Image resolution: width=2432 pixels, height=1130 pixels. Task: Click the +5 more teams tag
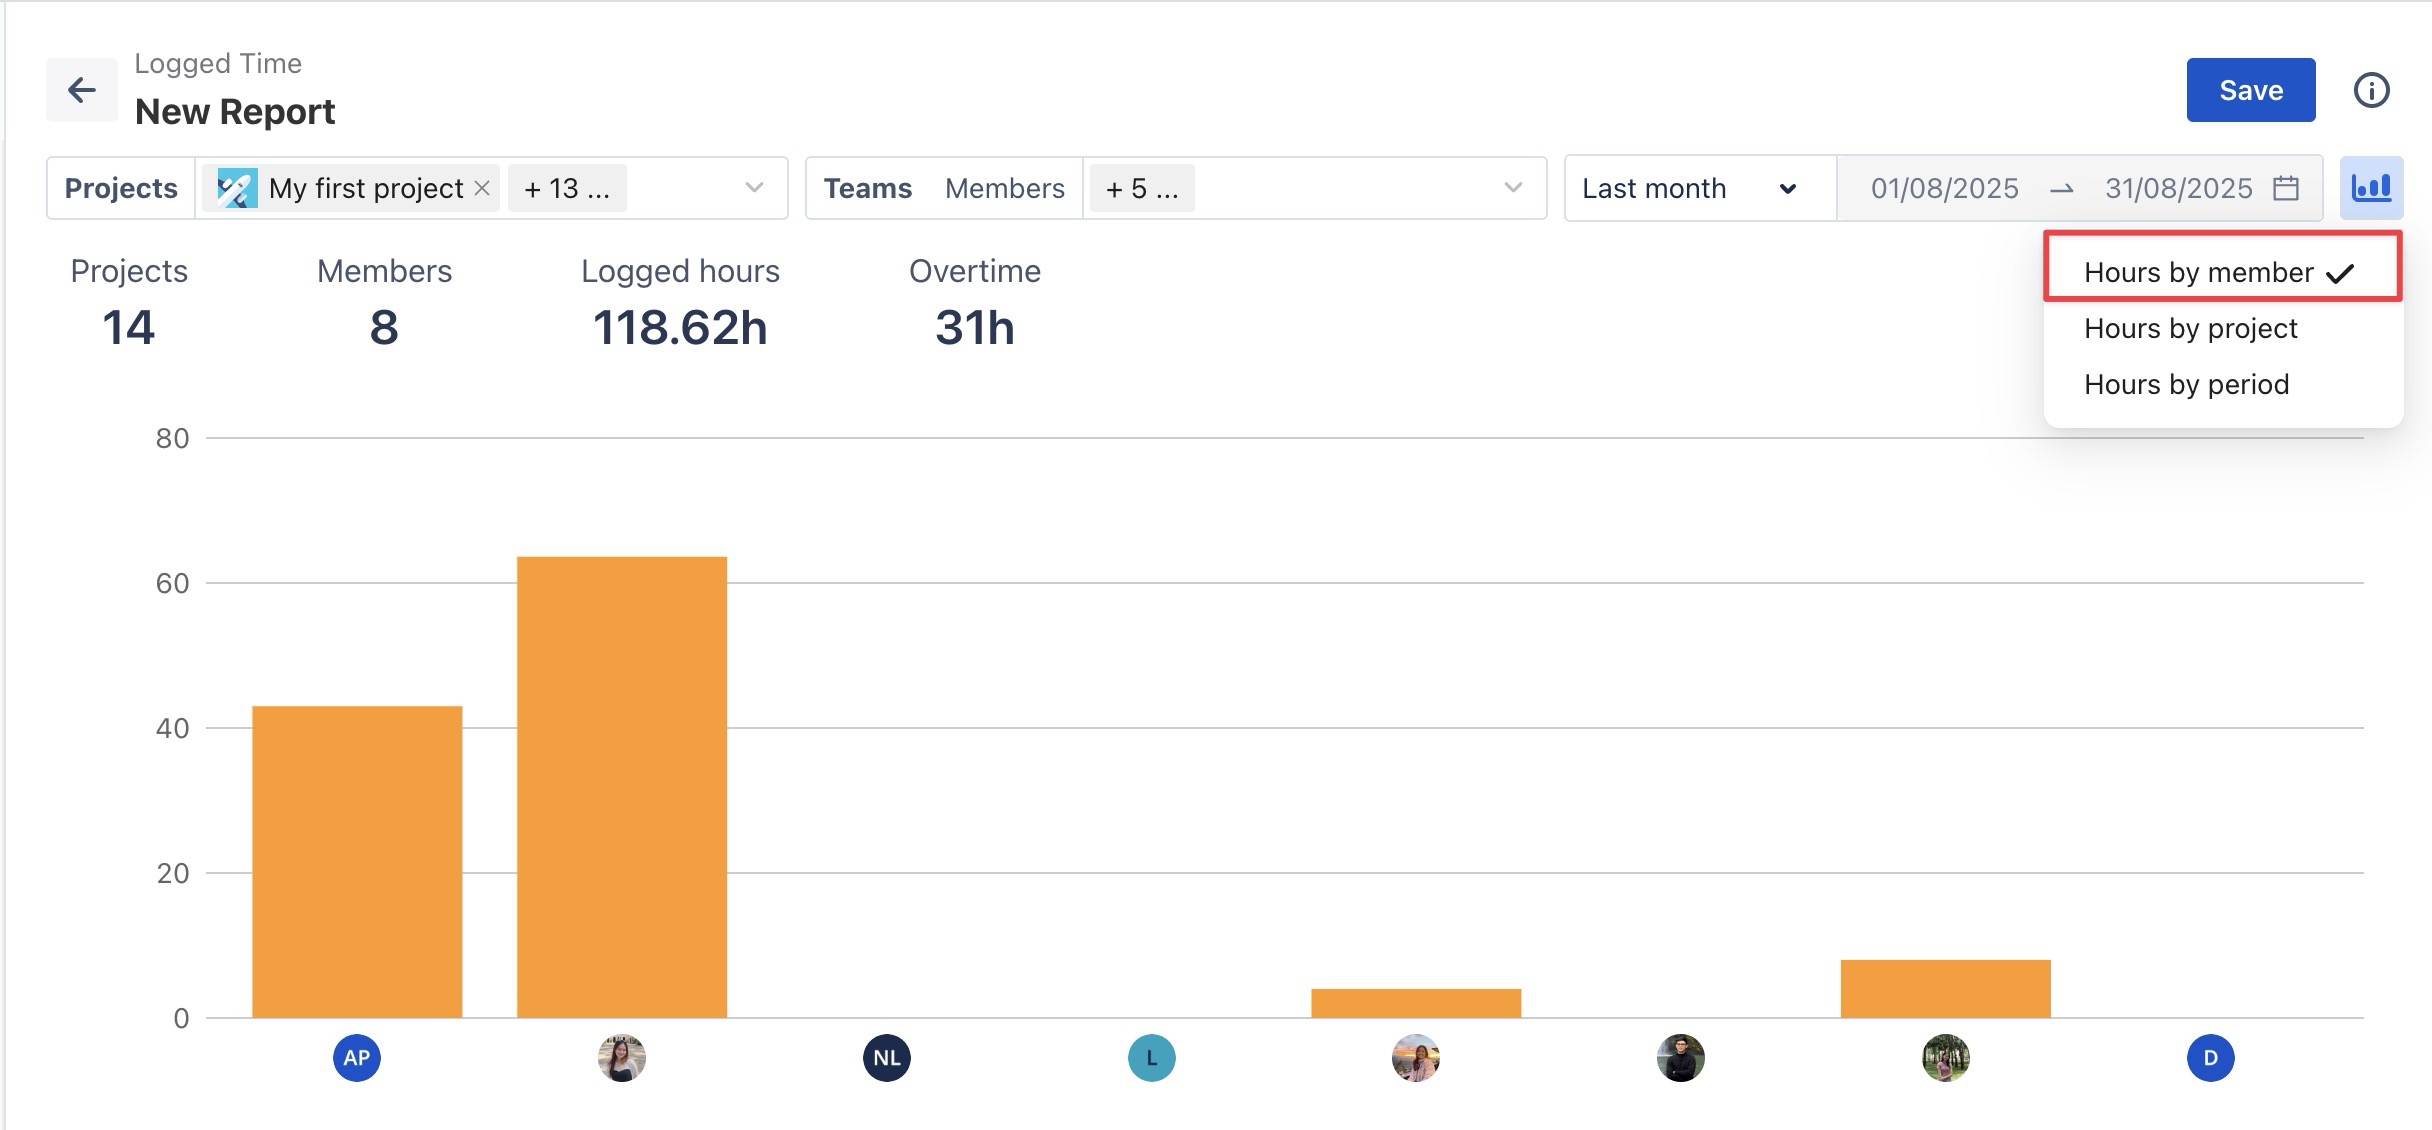(1141, 188)
